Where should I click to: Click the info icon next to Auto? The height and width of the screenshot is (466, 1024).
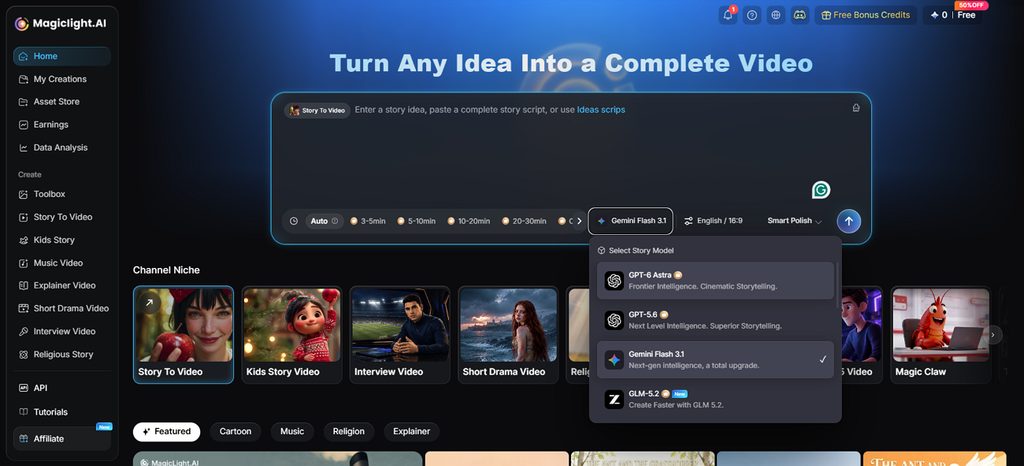click(x=335, y=221)
